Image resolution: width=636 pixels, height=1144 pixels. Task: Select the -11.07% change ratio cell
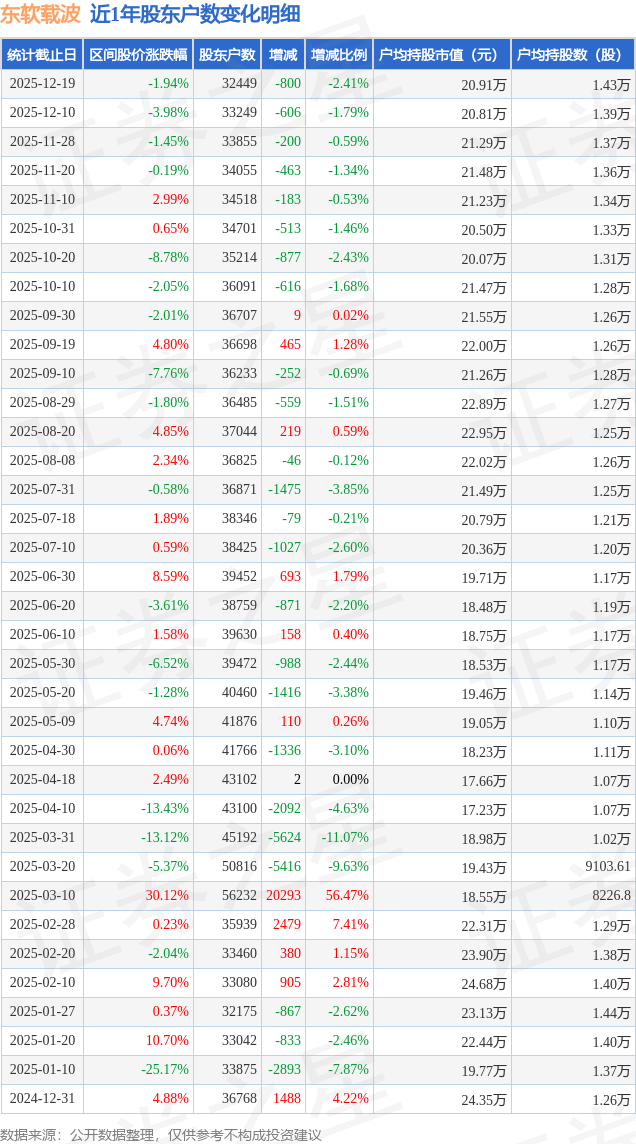point(345,837)
